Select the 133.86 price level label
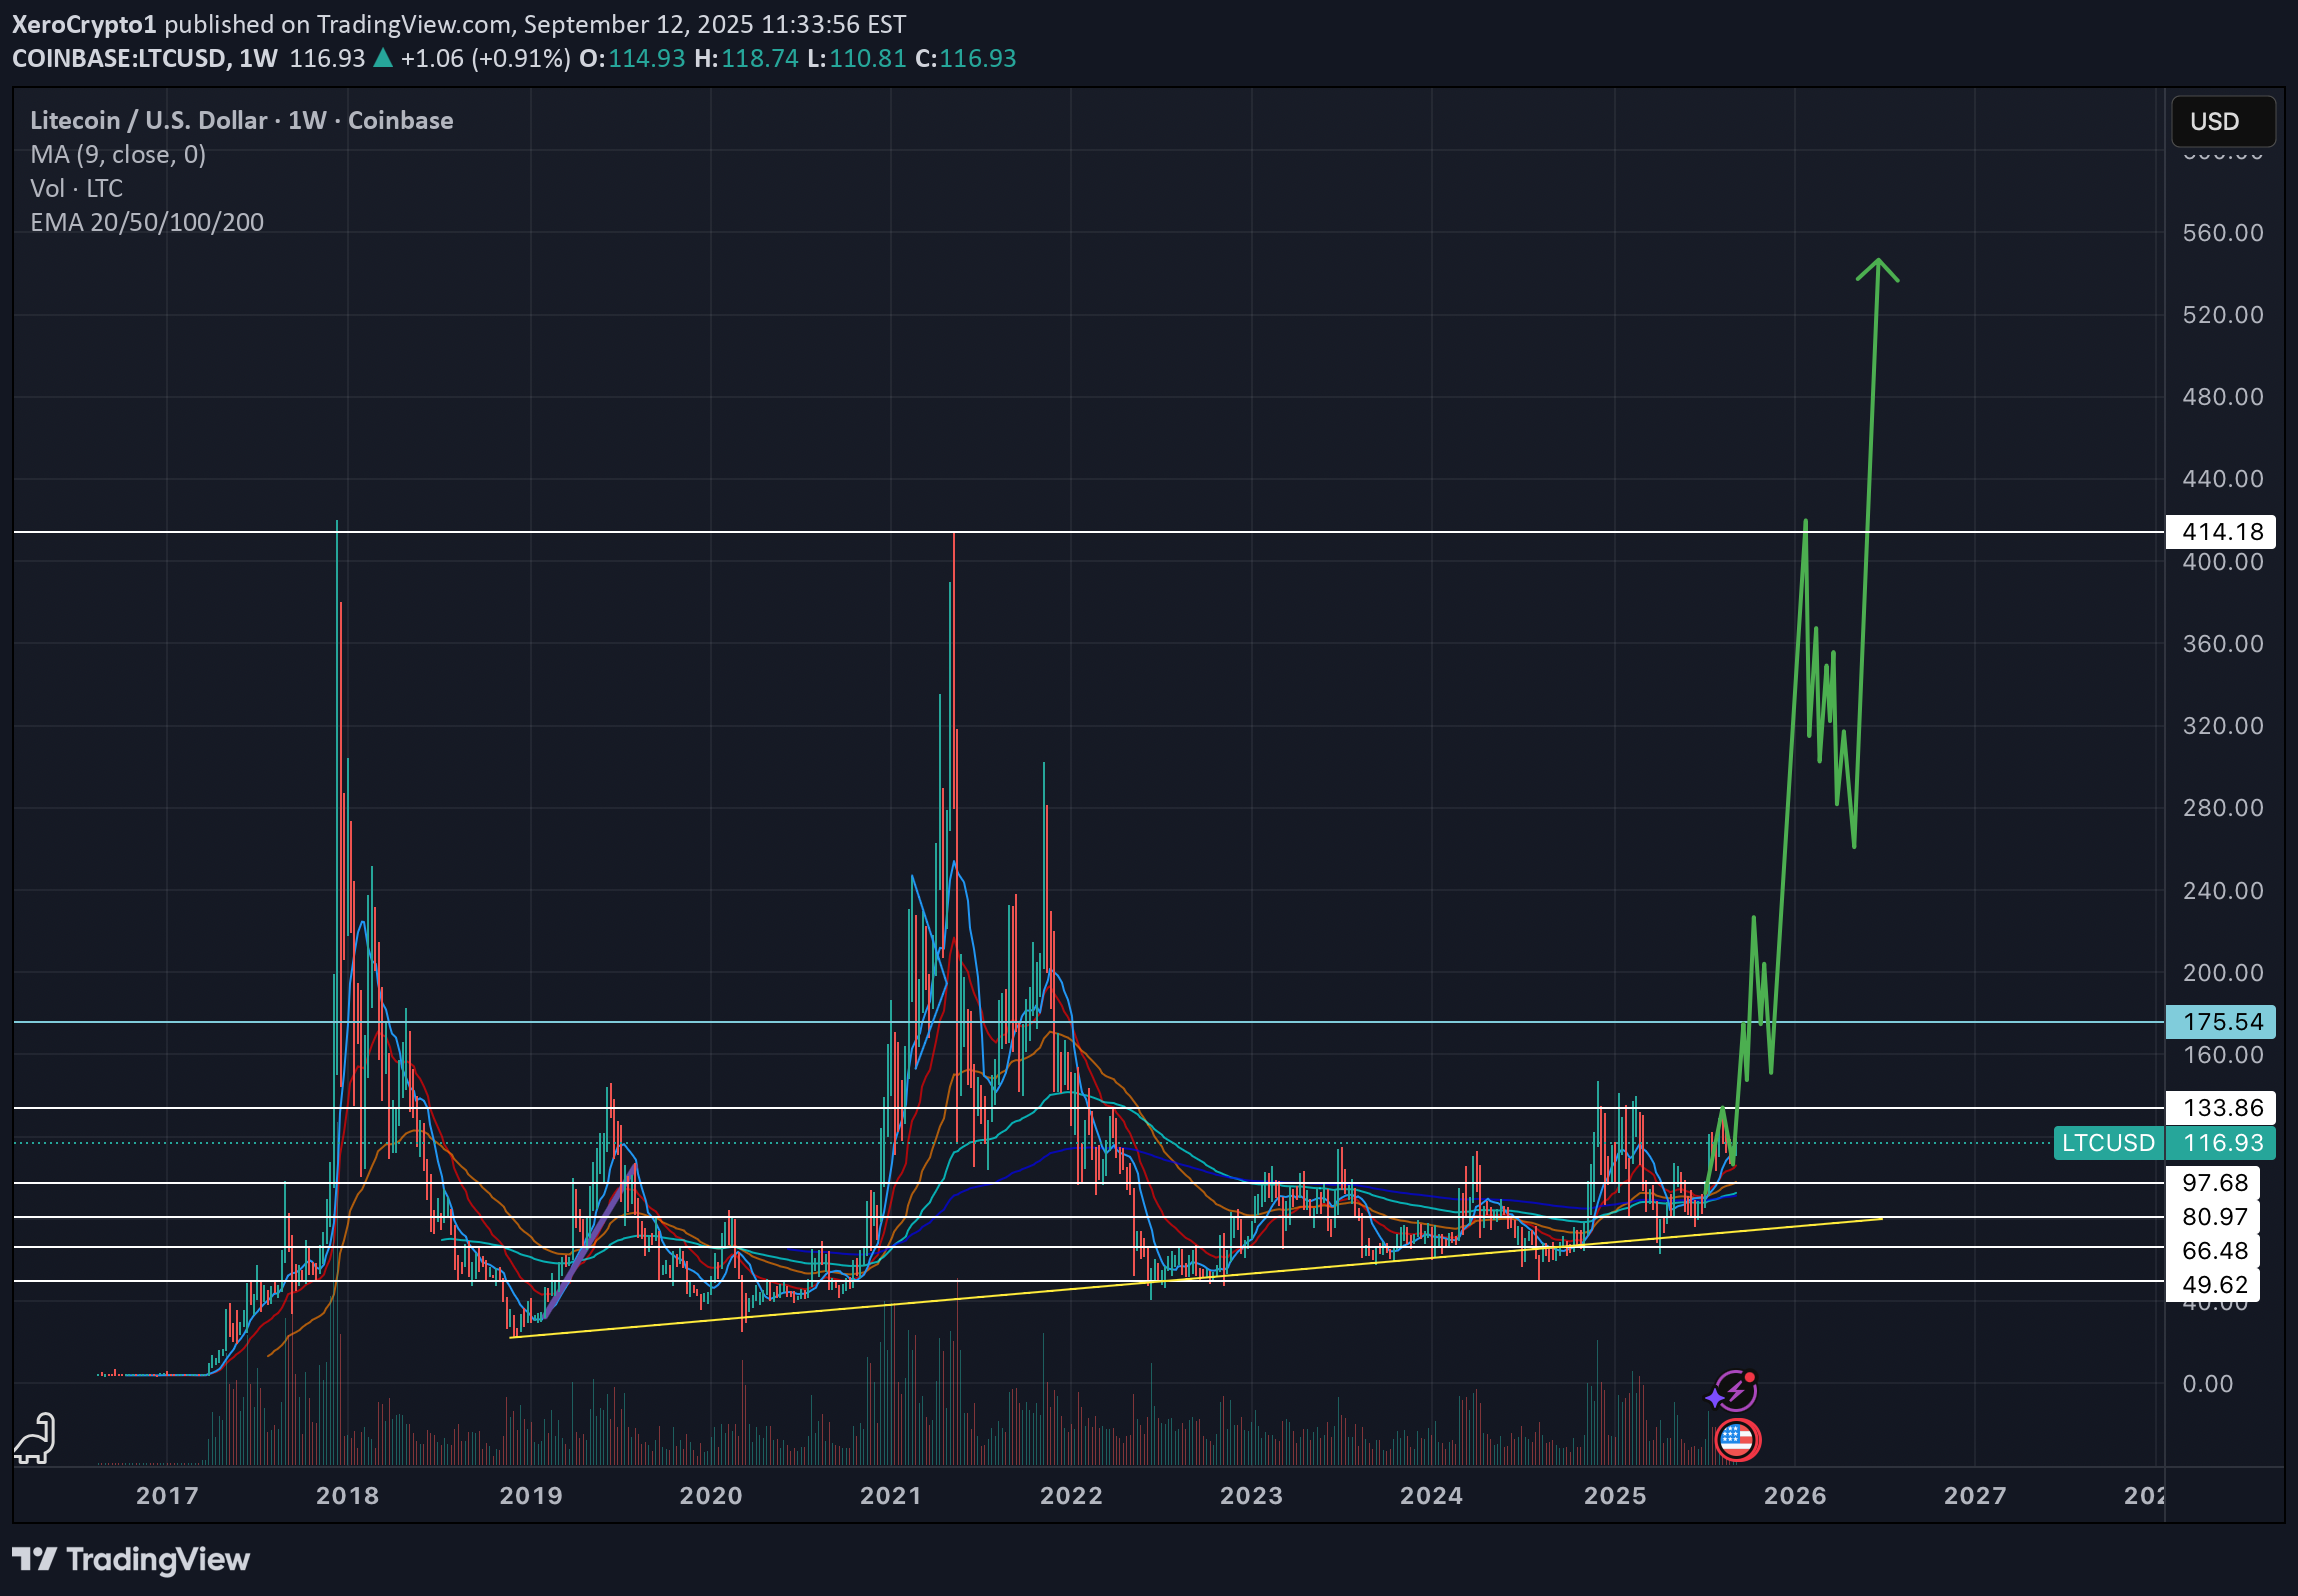The height and width of the screenshot is (1596, 2298). tap(2221, 1107)
